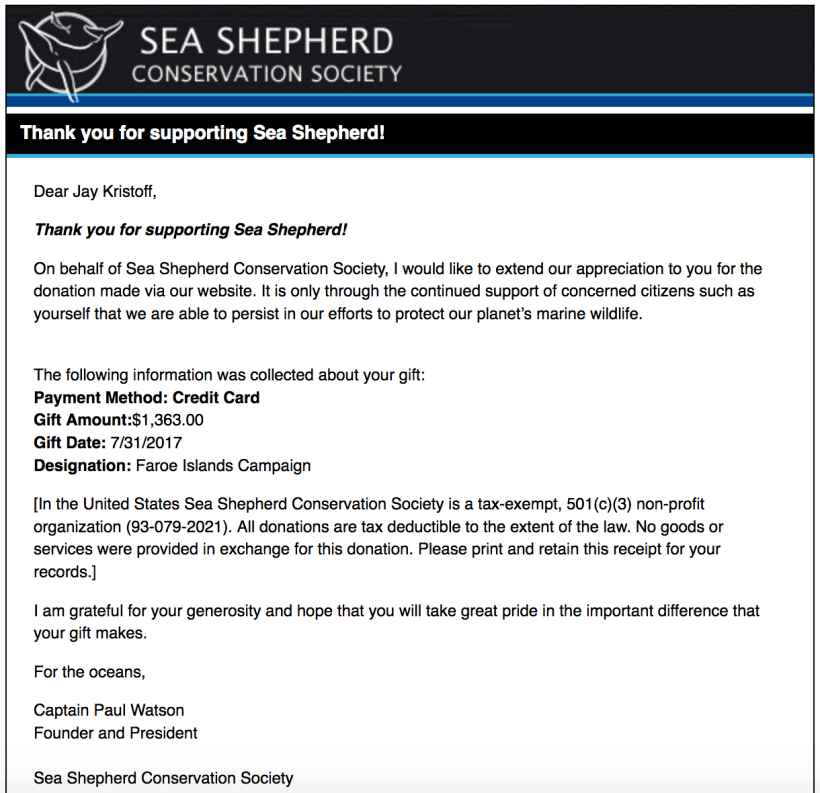Click the 'following information was collected' line
The width and height of the screenshot is (820, 793).
230,375
